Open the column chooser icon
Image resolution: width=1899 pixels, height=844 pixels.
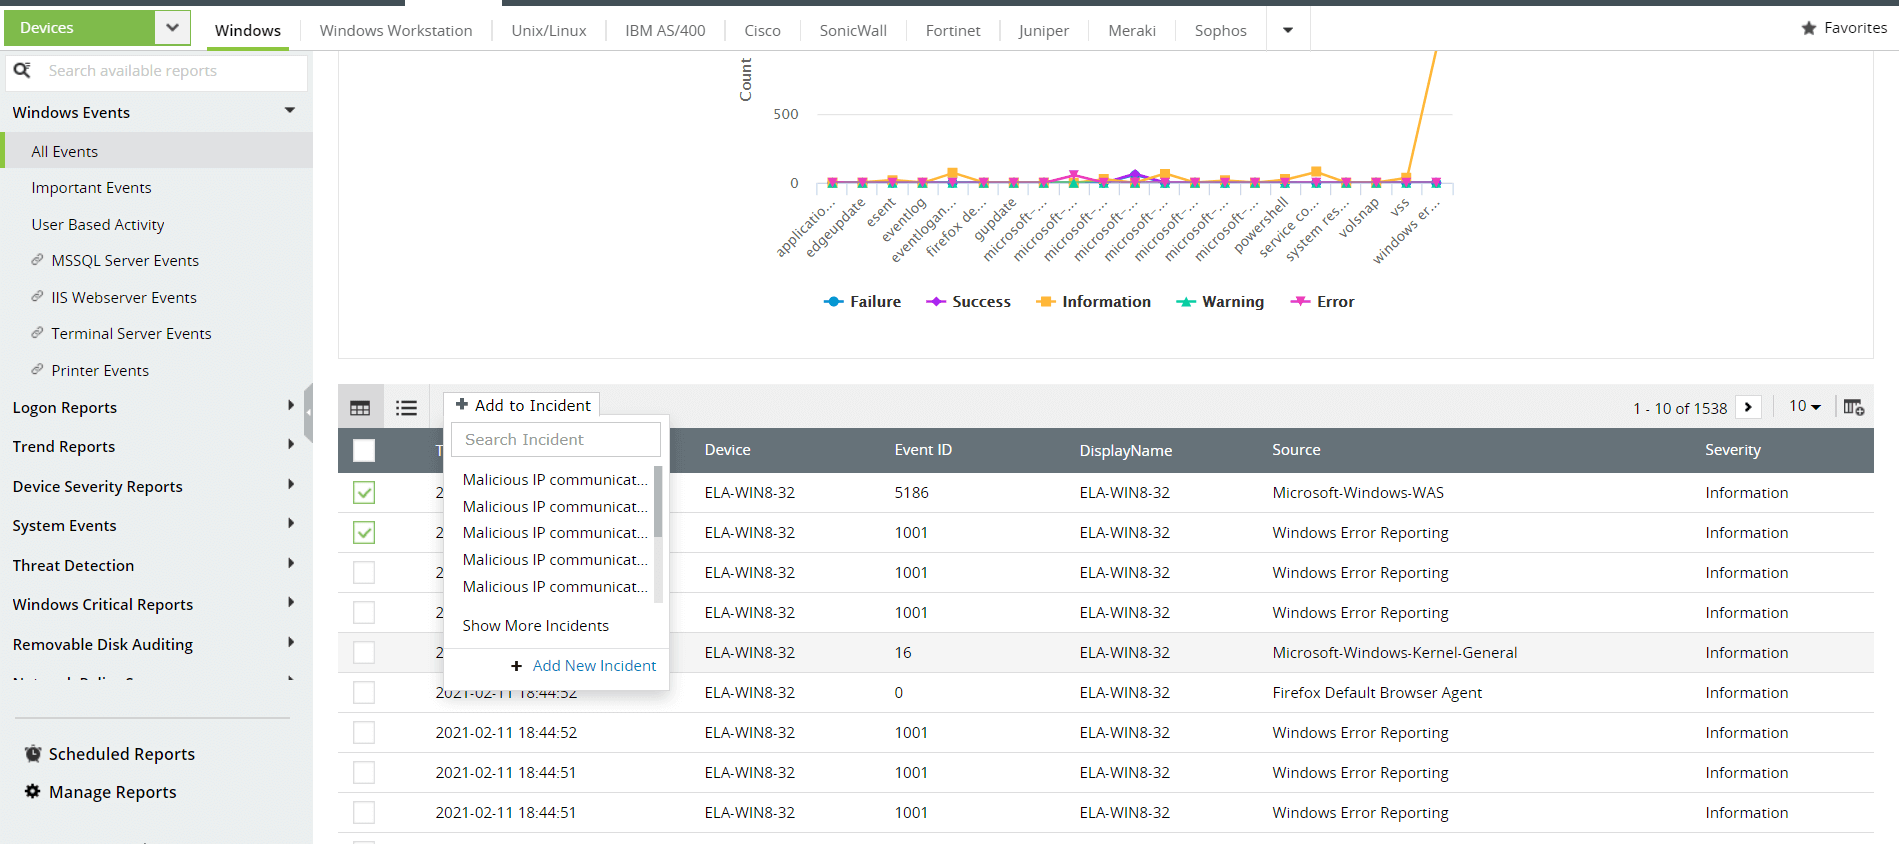1853,407
